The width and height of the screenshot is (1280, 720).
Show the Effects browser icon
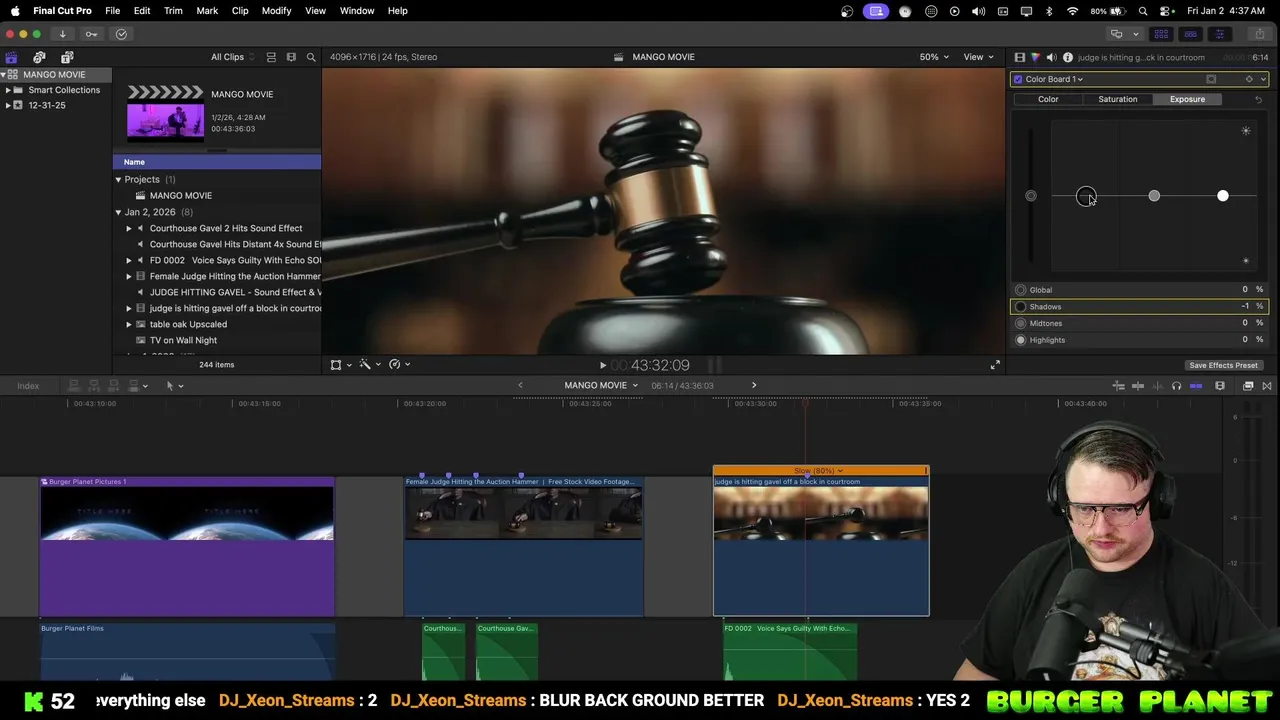tap(1248, 386)
